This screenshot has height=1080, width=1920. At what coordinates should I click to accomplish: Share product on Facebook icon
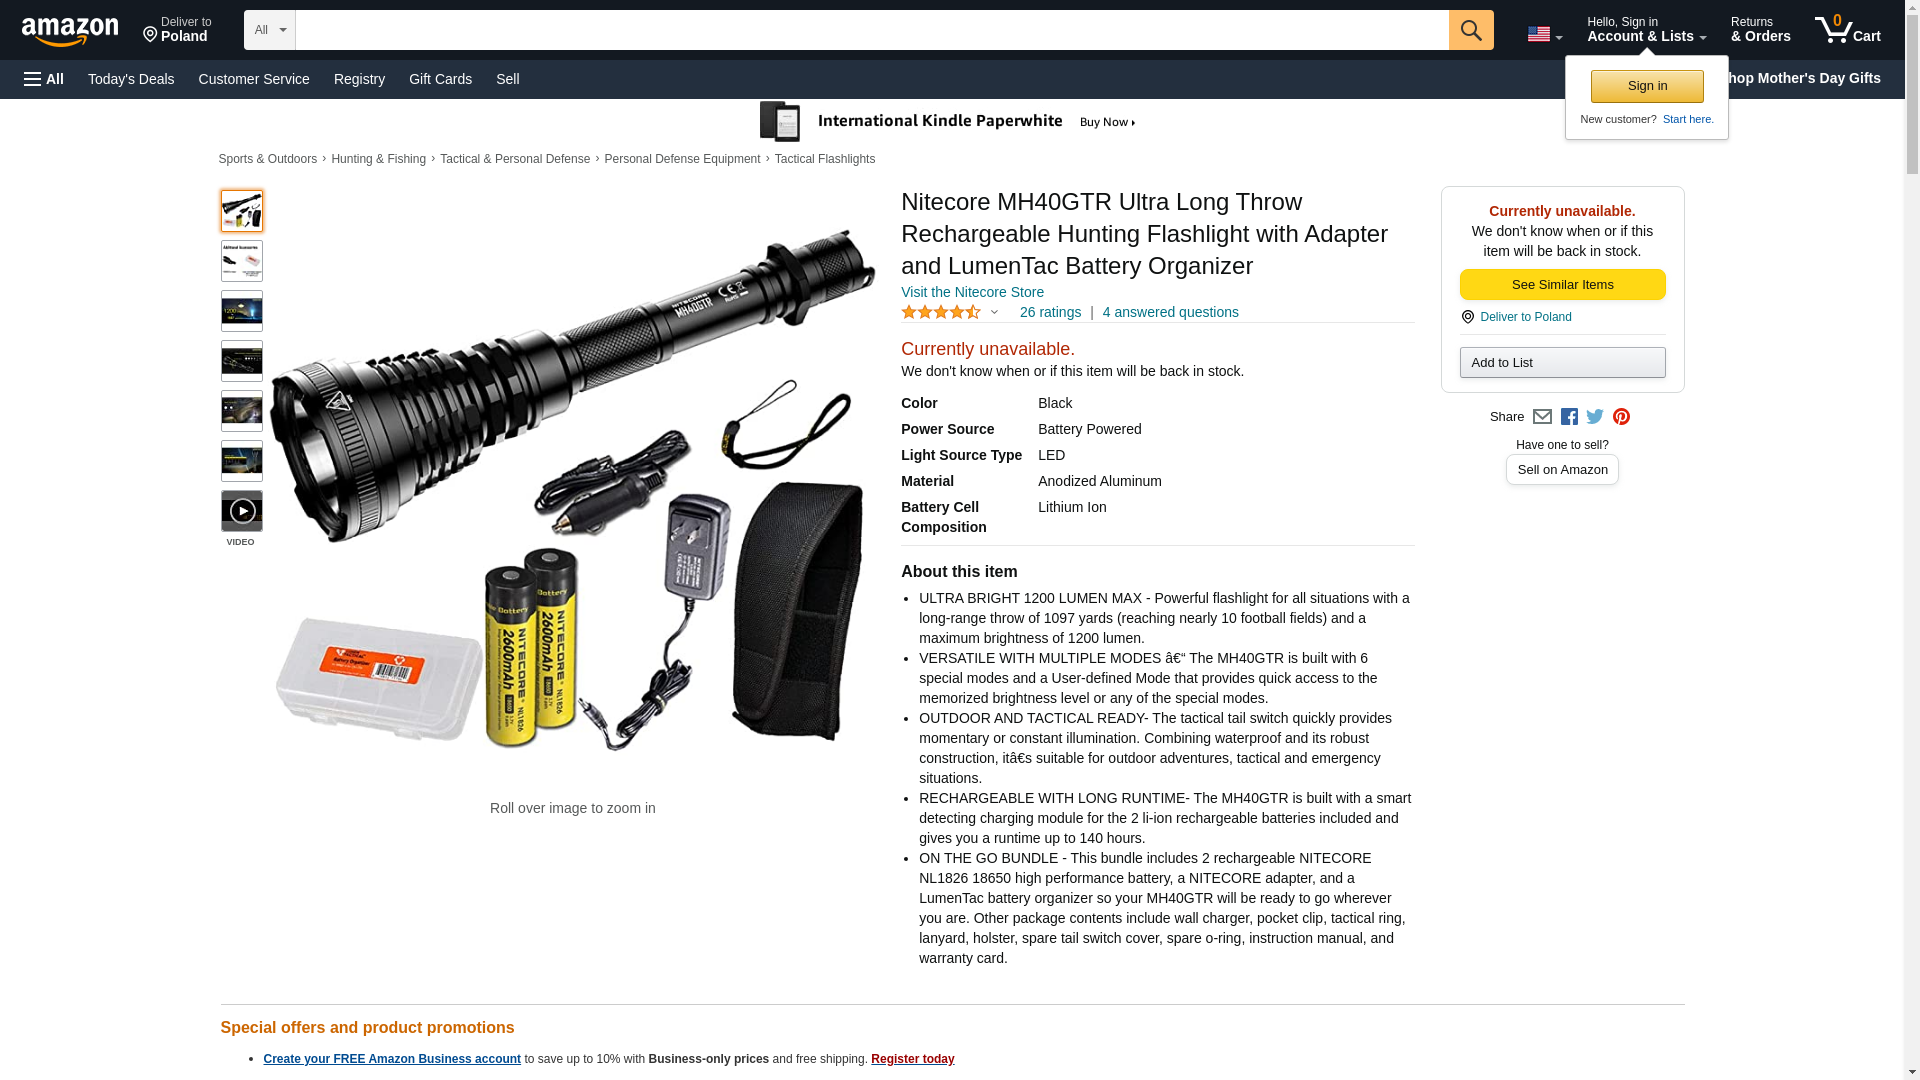point(1568,417)
